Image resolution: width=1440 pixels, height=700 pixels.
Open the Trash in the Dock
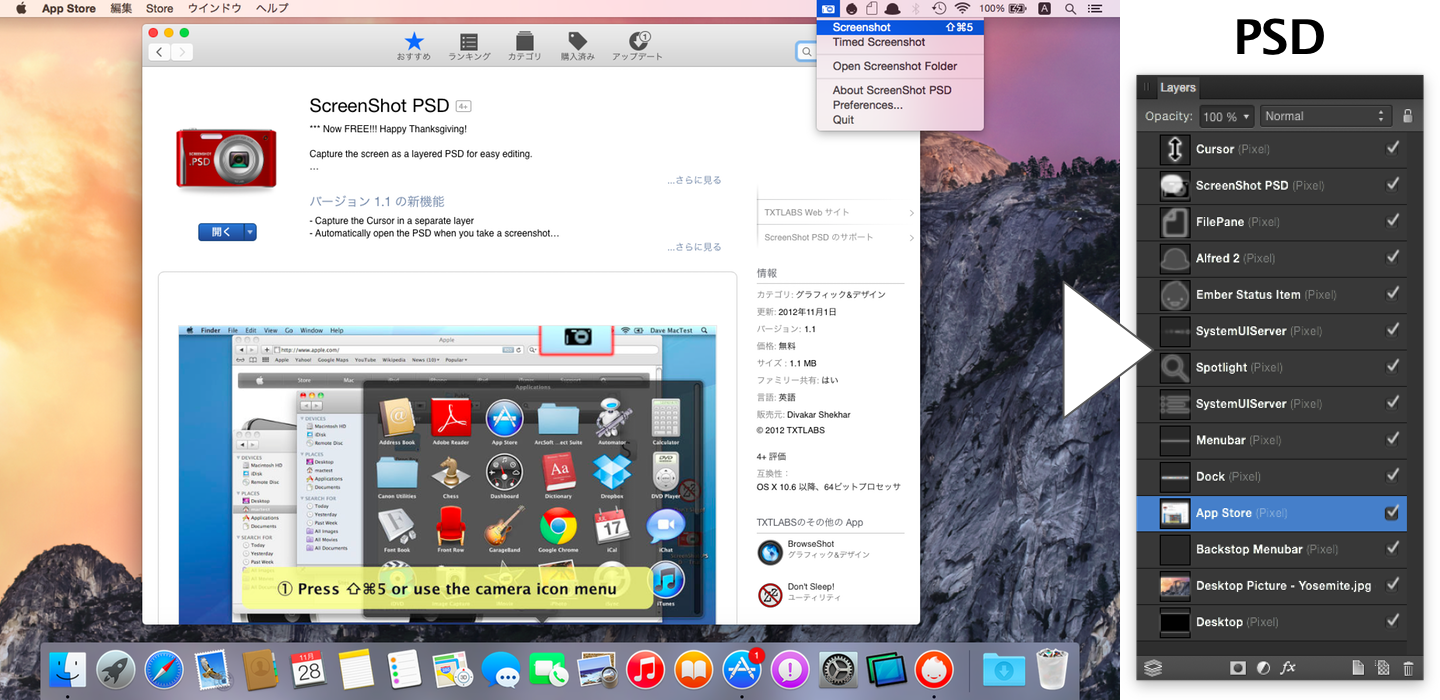pos(1052,669)
